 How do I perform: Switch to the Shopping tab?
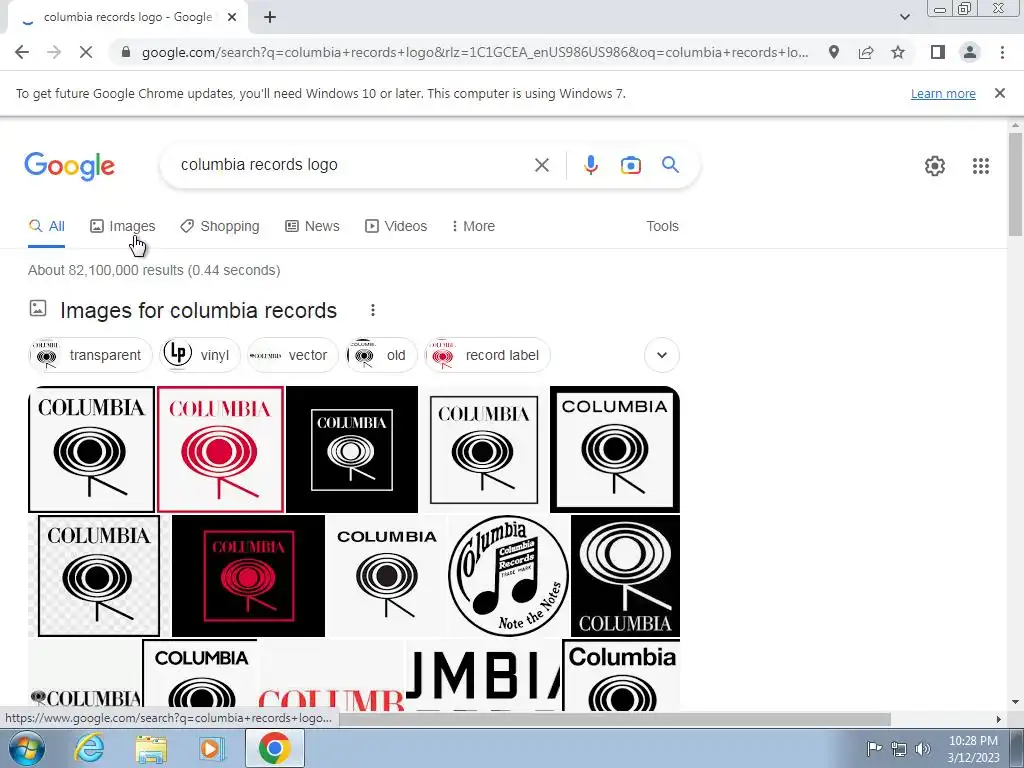(x=220, y=227)
